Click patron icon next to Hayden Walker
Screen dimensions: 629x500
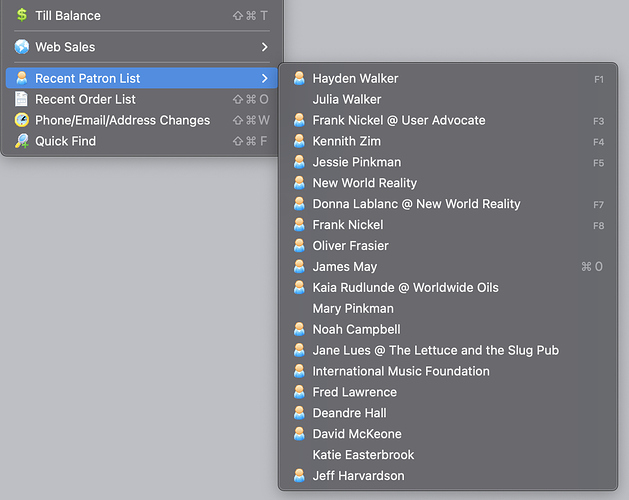tap(299, 78)
